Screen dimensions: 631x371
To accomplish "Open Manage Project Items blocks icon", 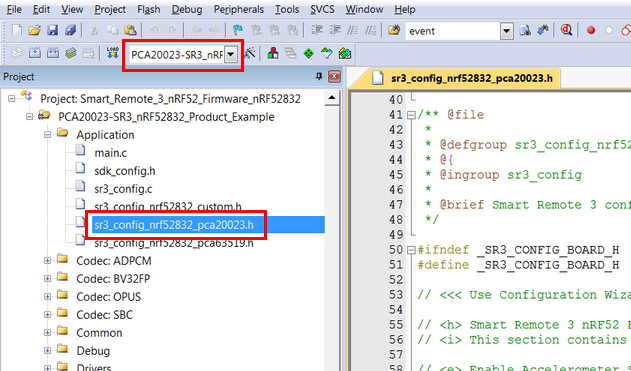I will pyautogui.click(x=273, y=53).
